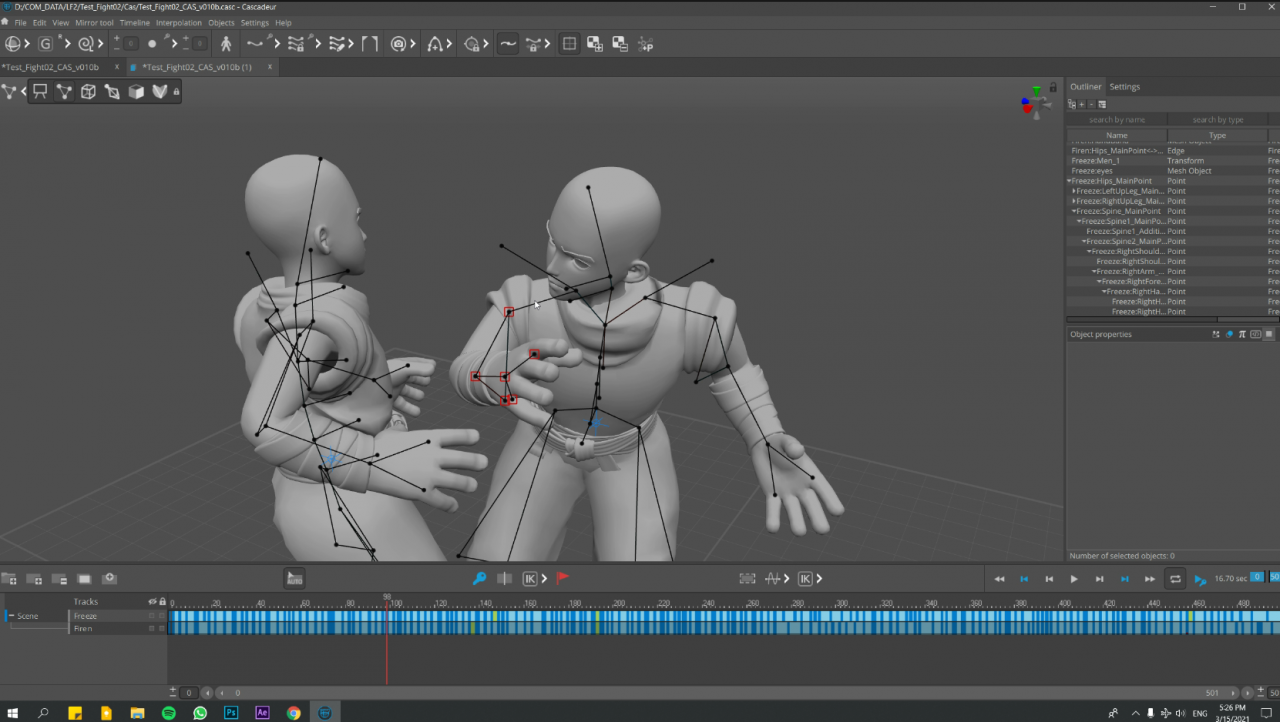Click the red flag icon above timeline
This screenshot has height=722, width=1280.
tap(562, 578)
